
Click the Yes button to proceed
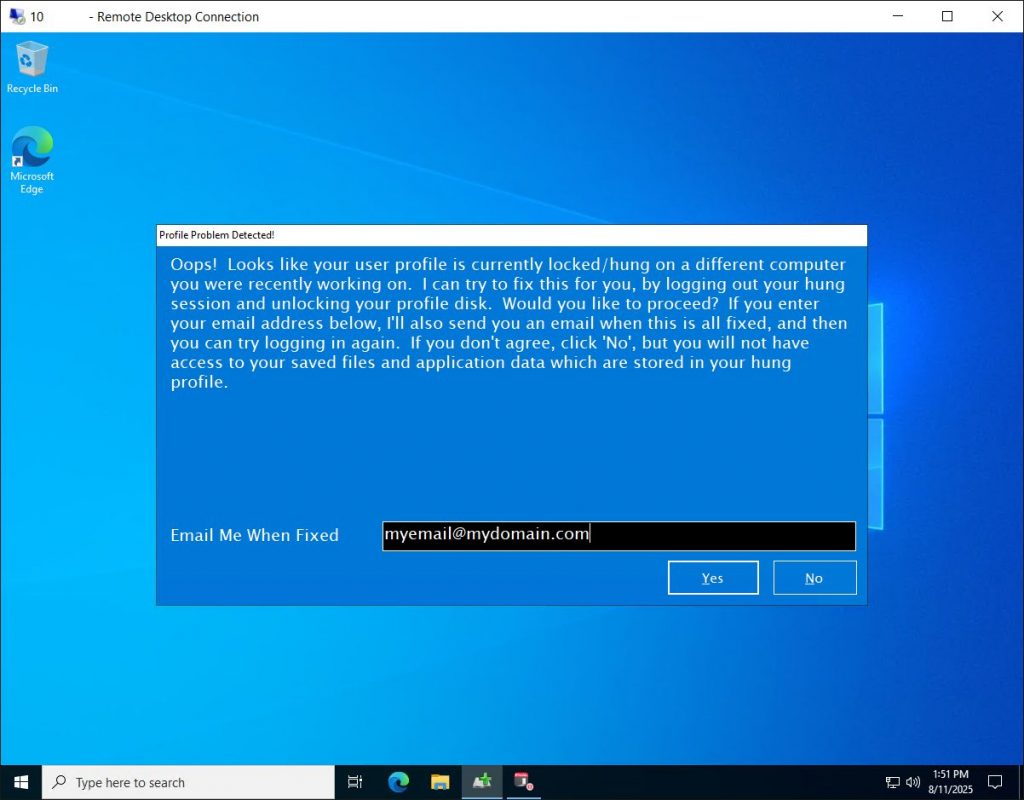click(x=713, y=578)
